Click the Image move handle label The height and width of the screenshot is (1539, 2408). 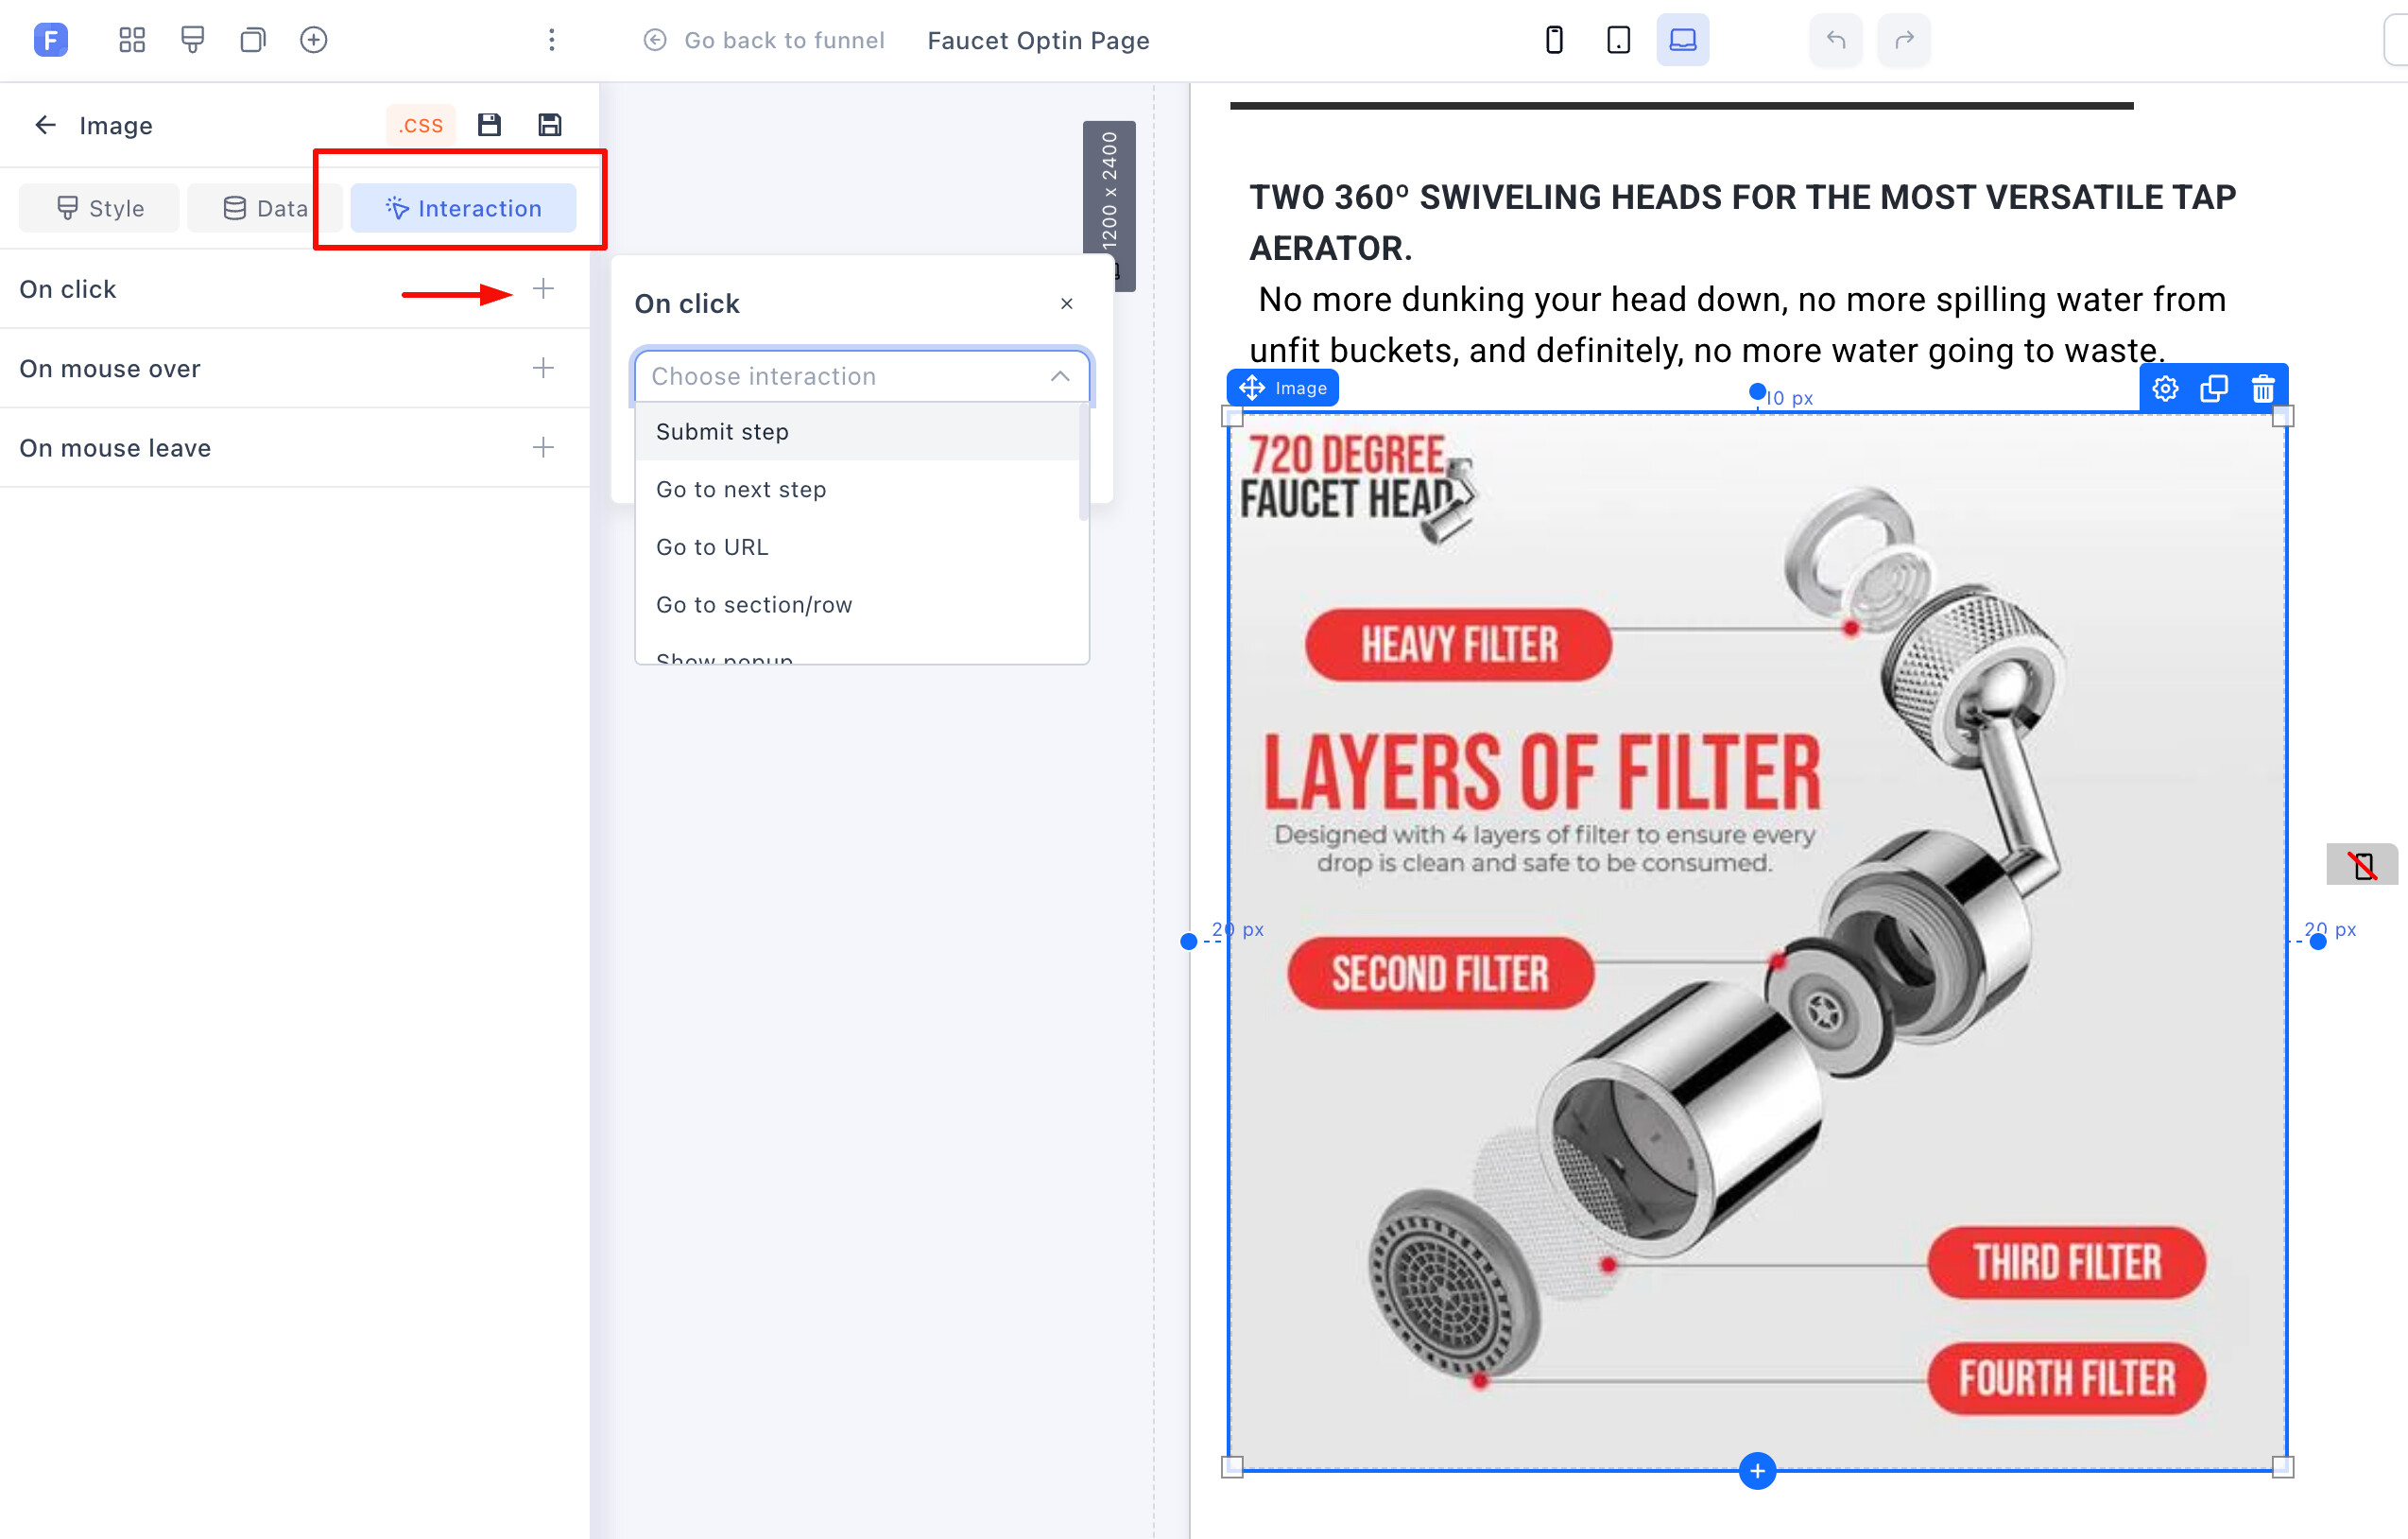[x=1283, y=388]
